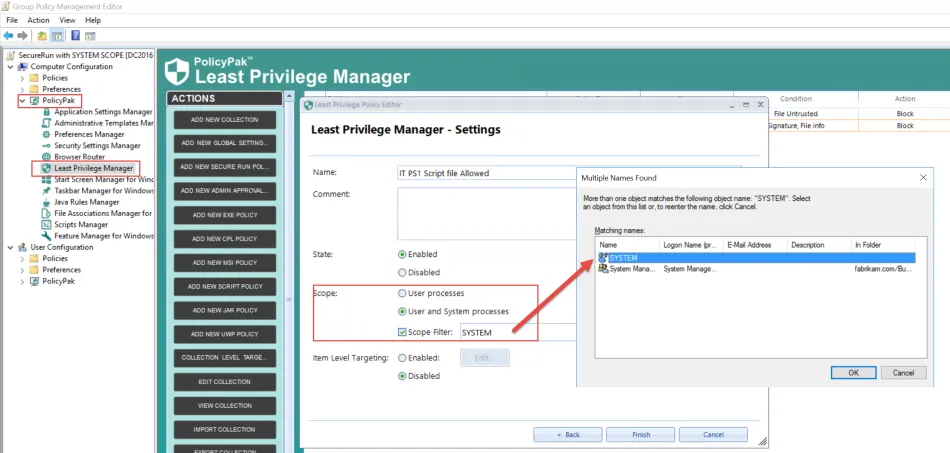This screenshot has height=453, width=950.
Task: Select Browser Router in the tree
Action: [79, 157]
